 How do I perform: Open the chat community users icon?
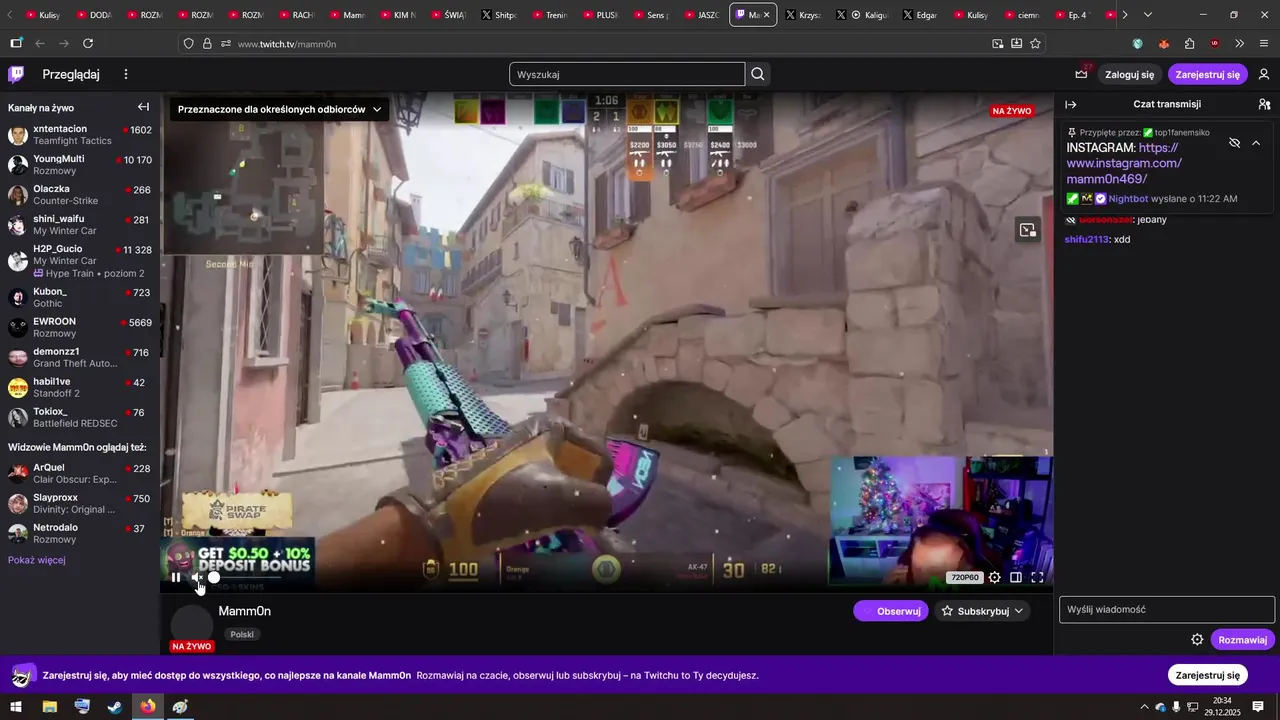click(1264, 104)
